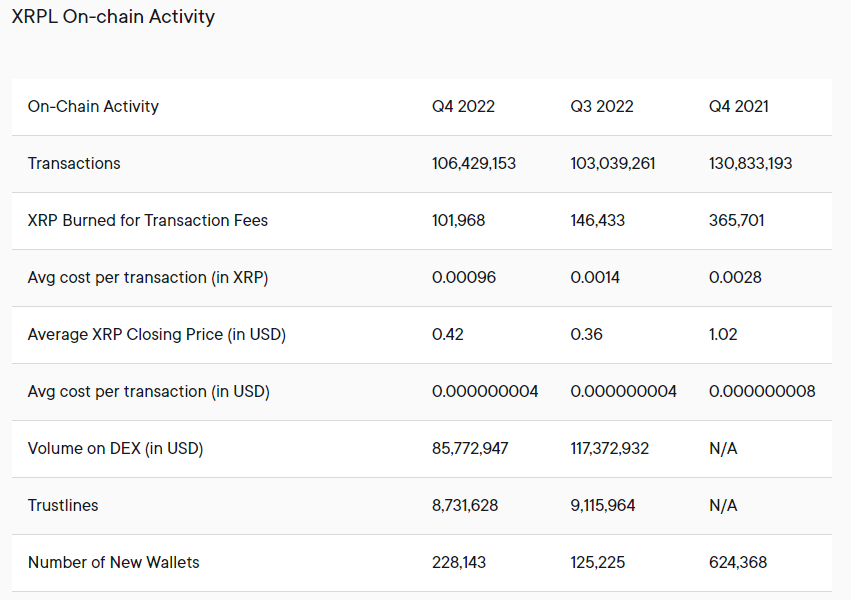Click the closing price 0.36
The height and width of the screenshot is (600, 851).
(x=587, y=334)
